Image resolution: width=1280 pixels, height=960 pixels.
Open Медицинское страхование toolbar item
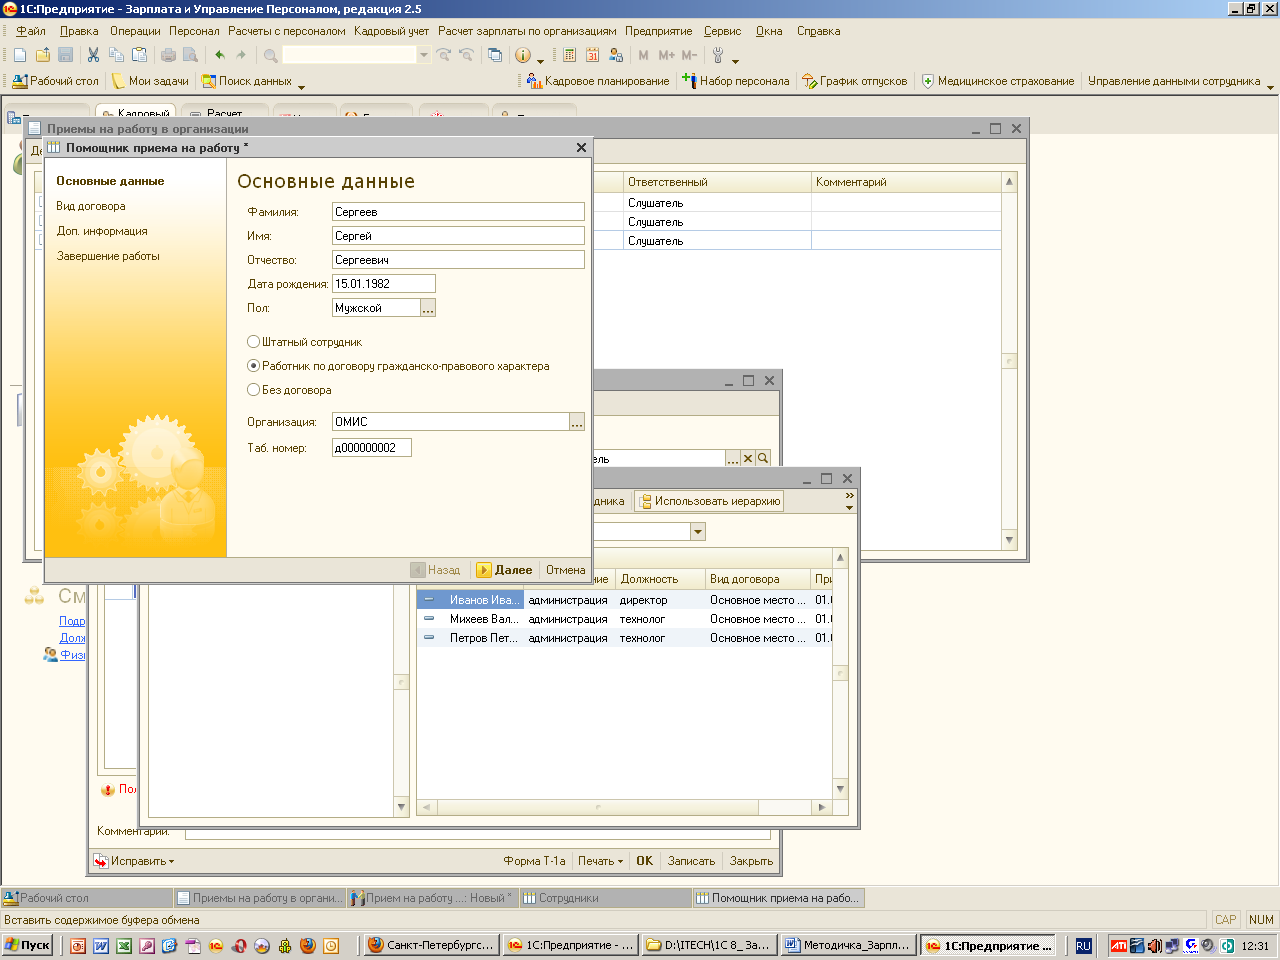click(x=998, y=81)
